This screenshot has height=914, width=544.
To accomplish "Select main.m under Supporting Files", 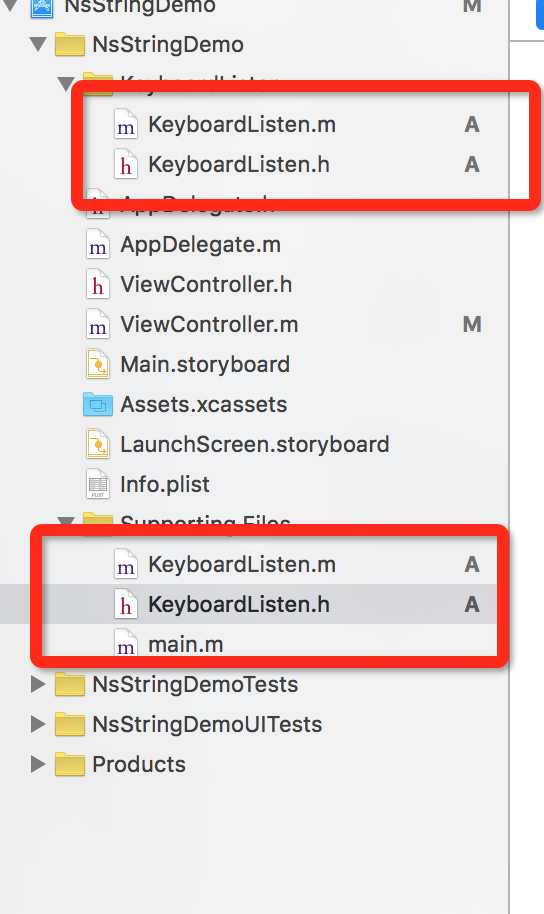I will pyautogui.click(x=185, y=645).
